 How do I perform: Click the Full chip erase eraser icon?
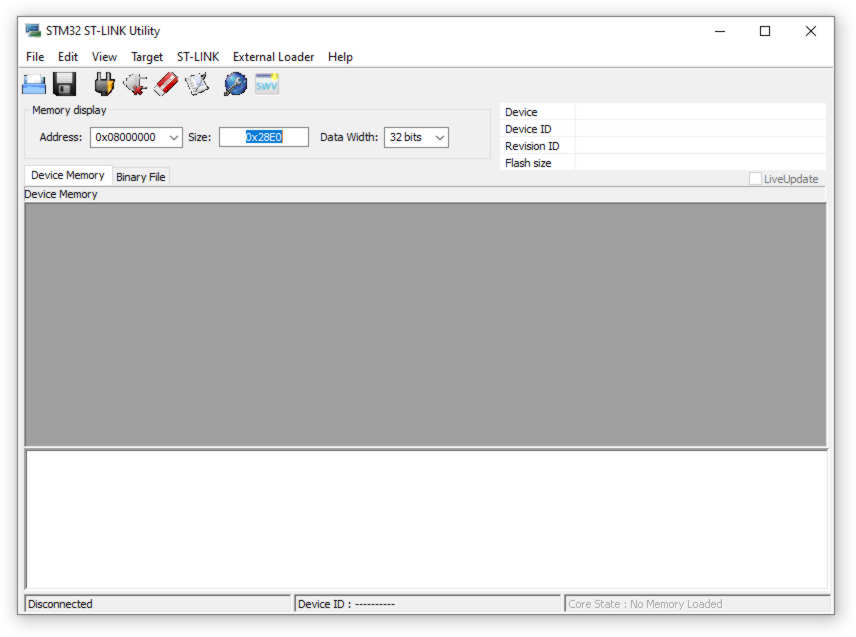pyautogui.click(x=166, y=85)
